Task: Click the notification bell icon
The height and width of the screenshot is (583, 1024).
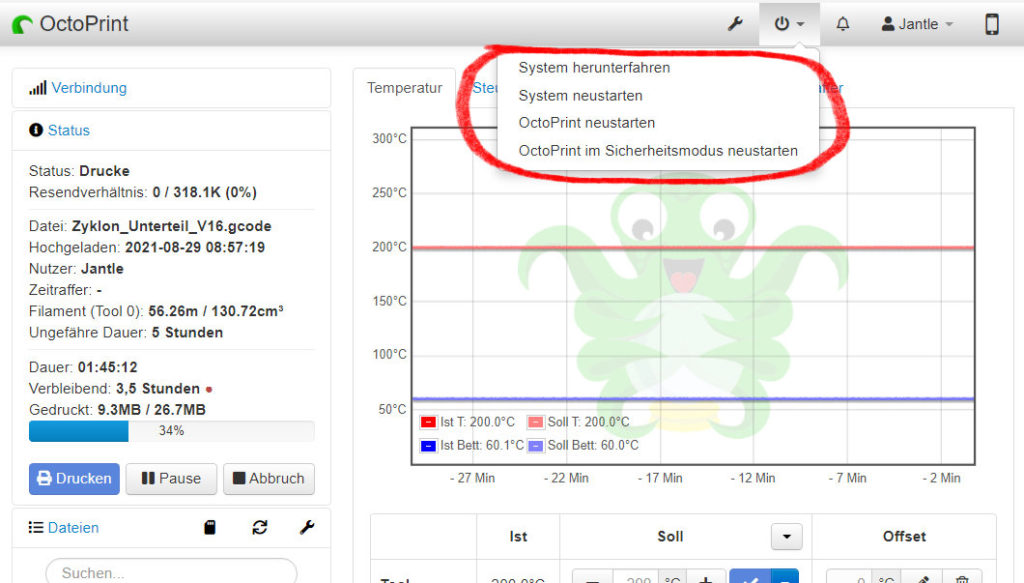Action: pyautogui.click(x=843, y=24)
